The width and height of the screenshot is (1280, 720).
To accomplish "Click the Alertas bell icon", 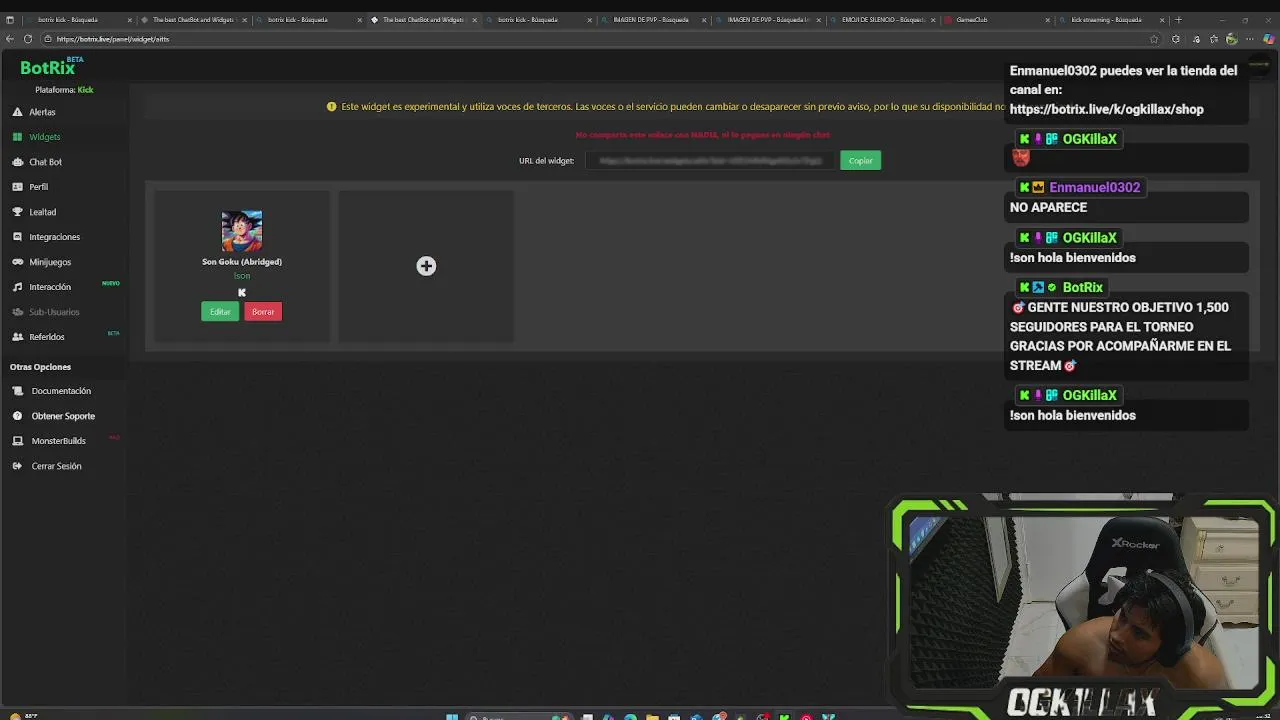I will click(x=18, y=112).
